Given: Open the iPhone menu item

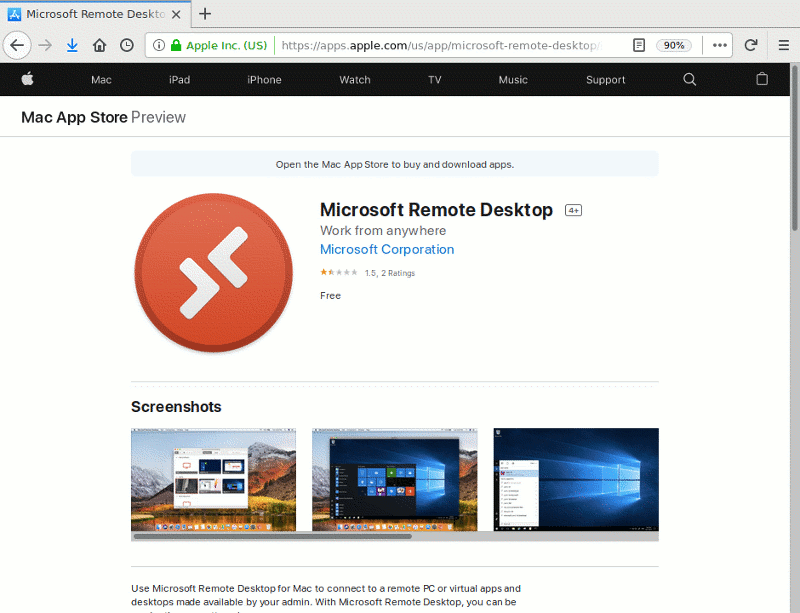Looking at the screenshot, I should 264,80.
